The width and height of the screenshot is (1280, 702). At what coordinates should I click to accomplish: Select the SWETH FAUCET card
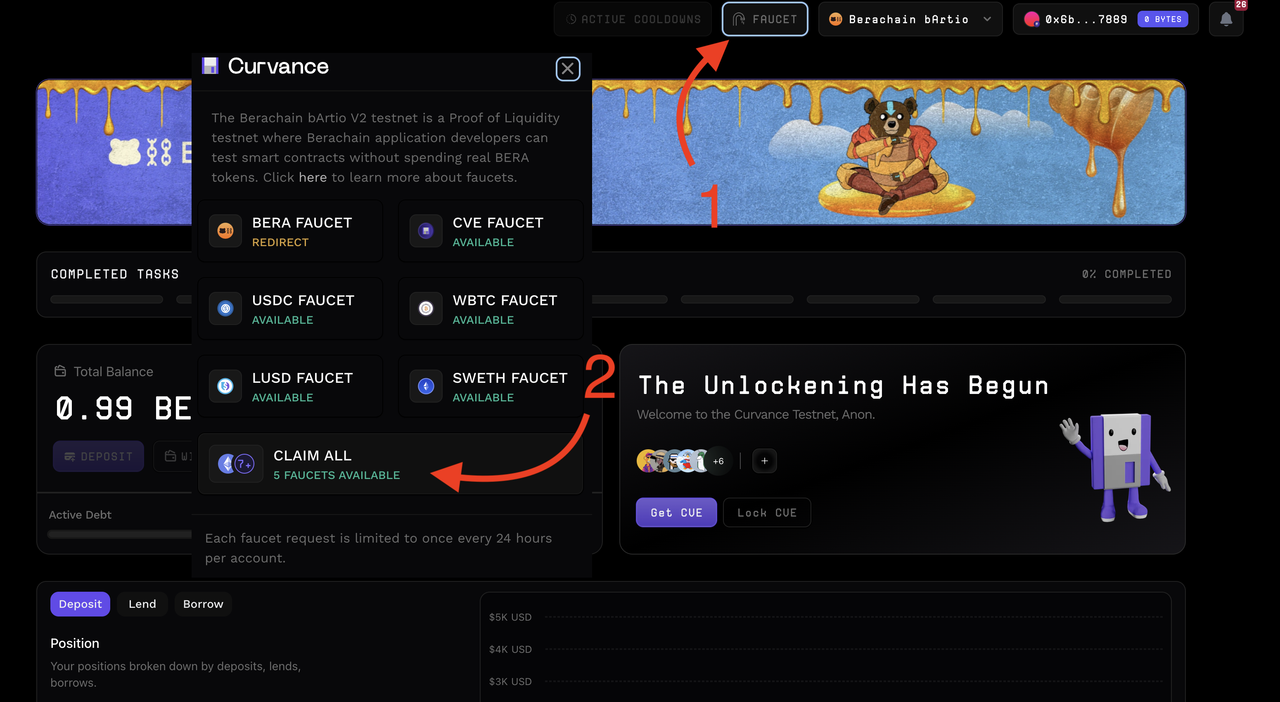coord(490,386)
